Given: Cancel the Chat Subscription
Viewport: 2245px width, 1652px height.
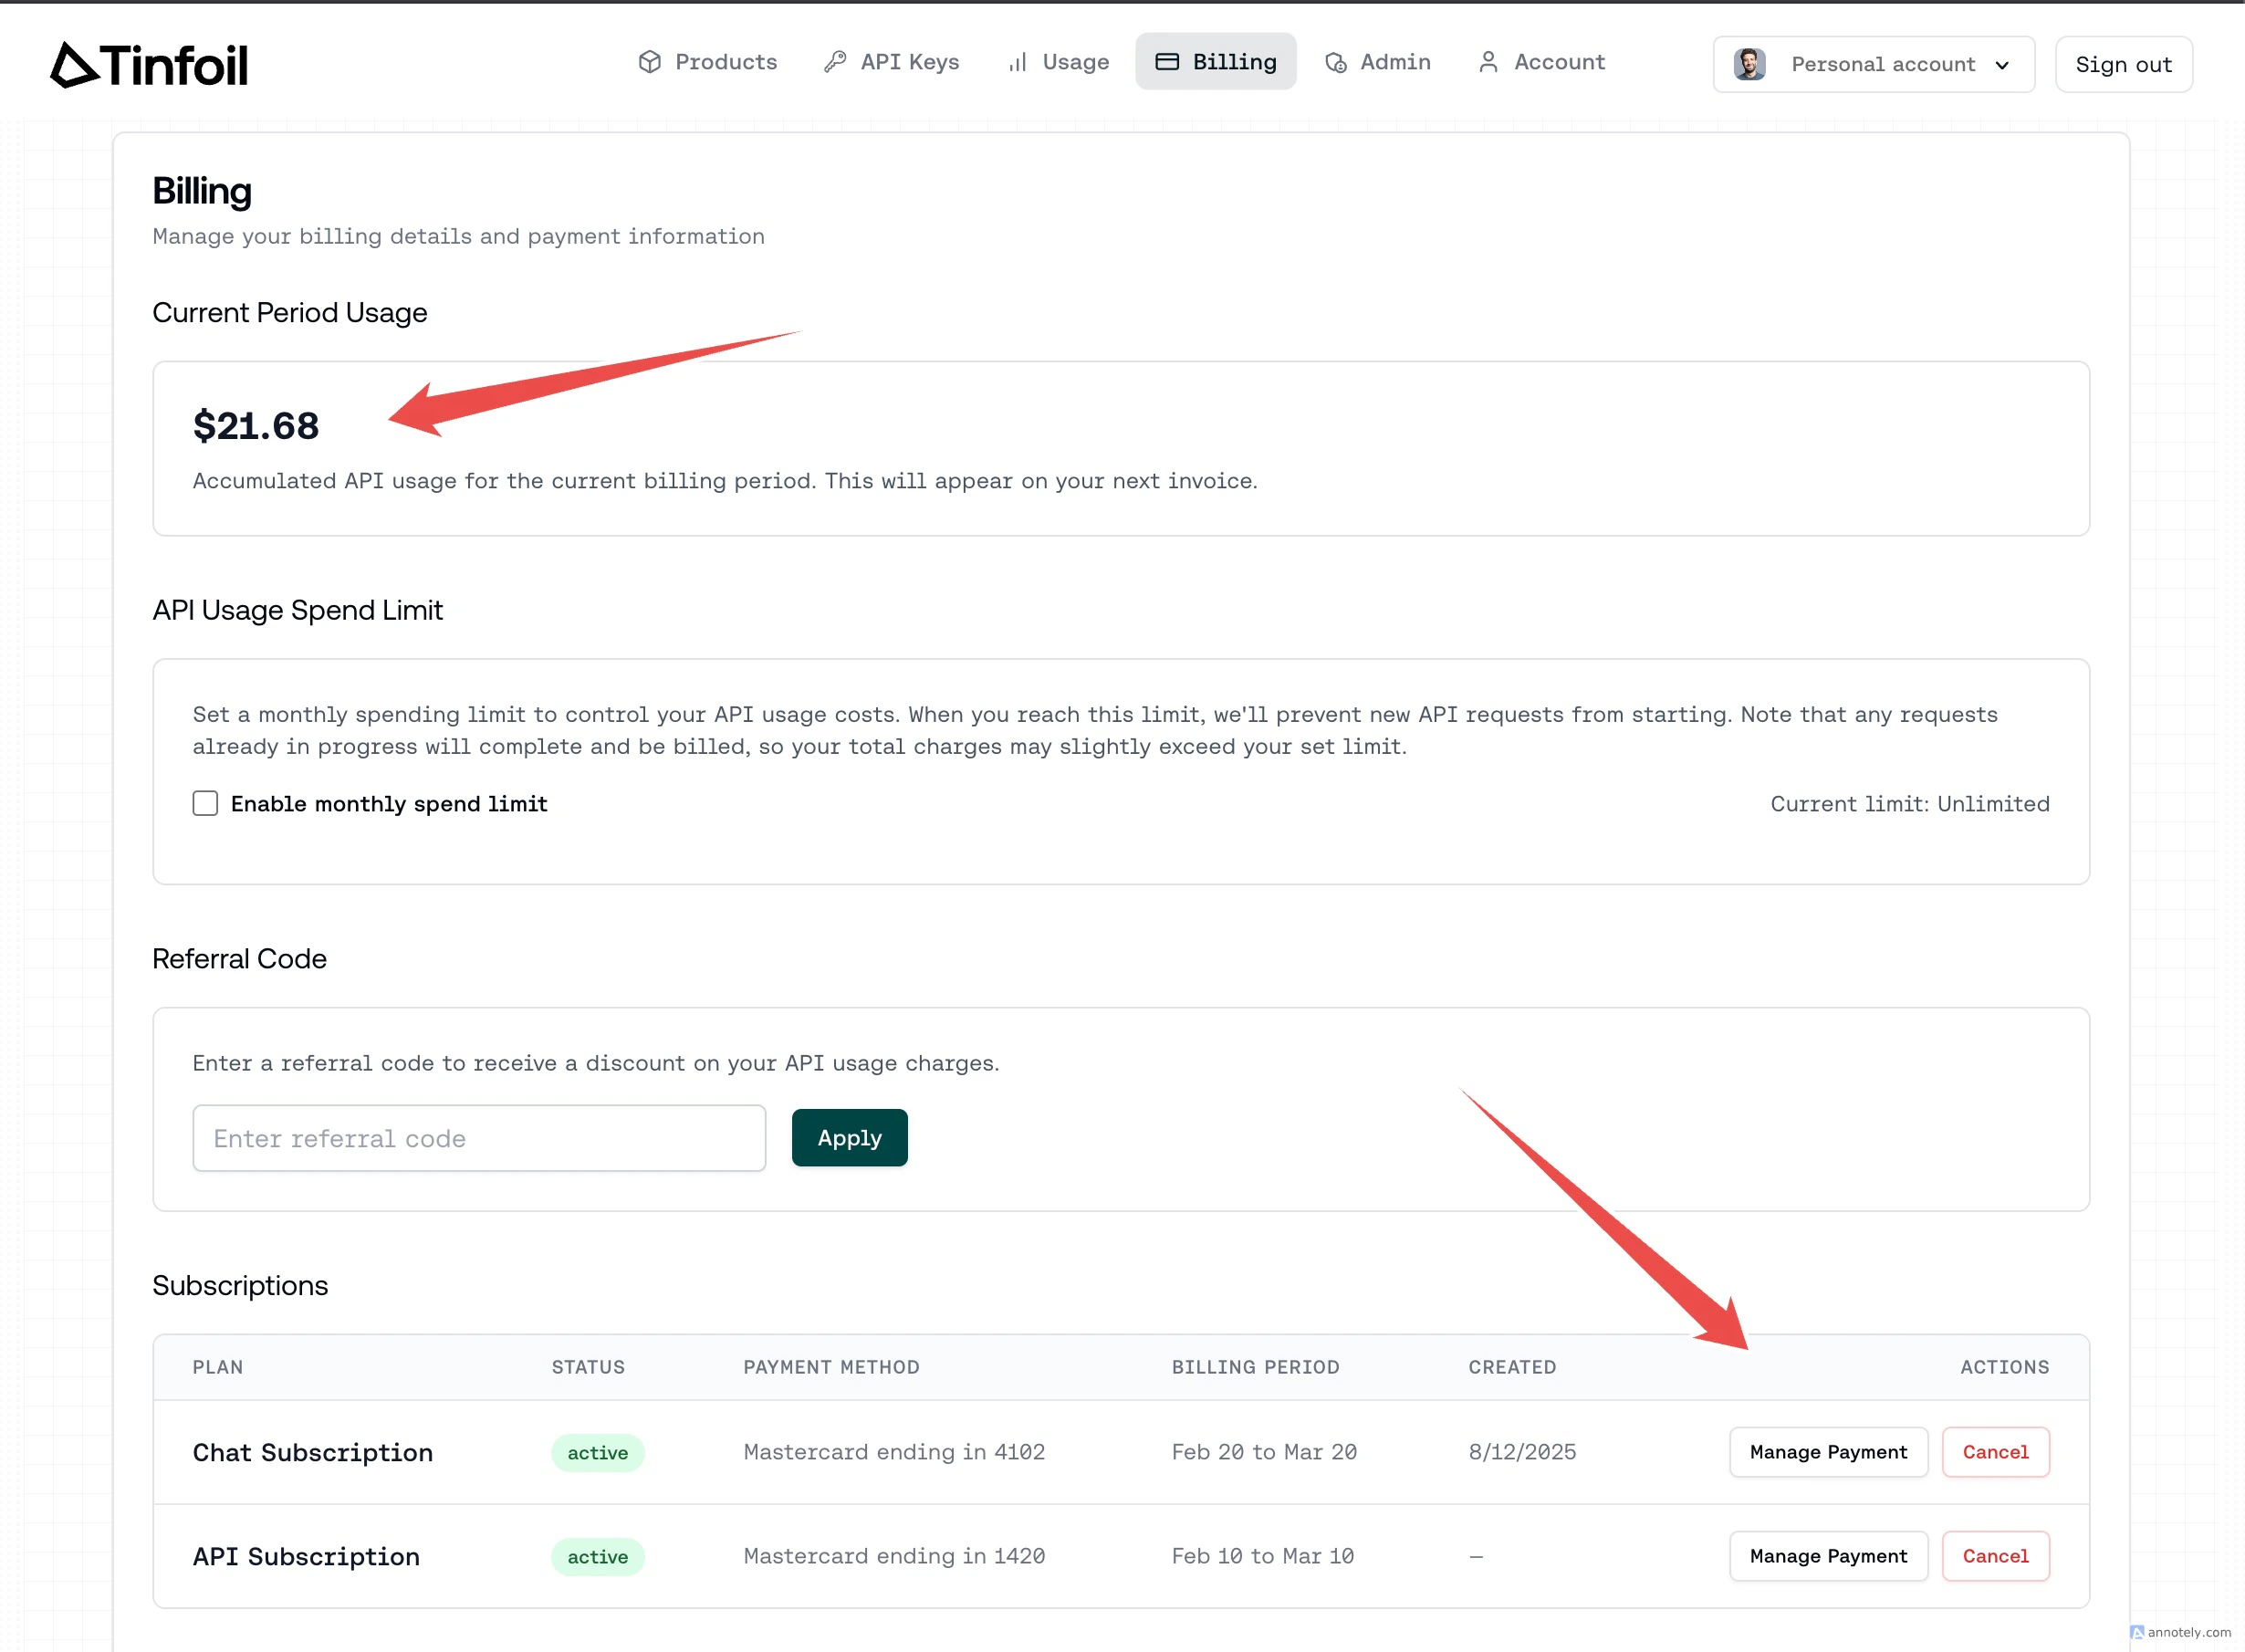Looking at the screenshot, I should pos(1994,1451).
